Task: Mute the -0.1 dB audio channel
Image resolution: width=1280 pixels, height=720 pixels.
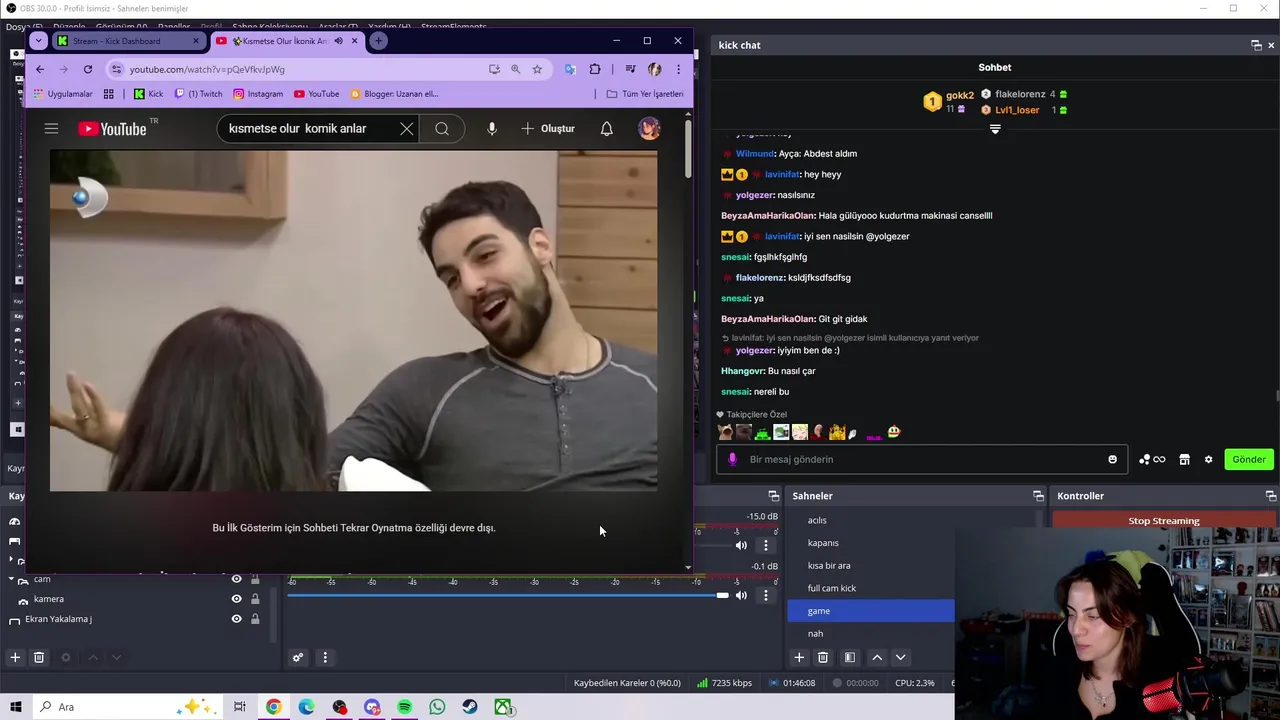Action: (741, 595)
